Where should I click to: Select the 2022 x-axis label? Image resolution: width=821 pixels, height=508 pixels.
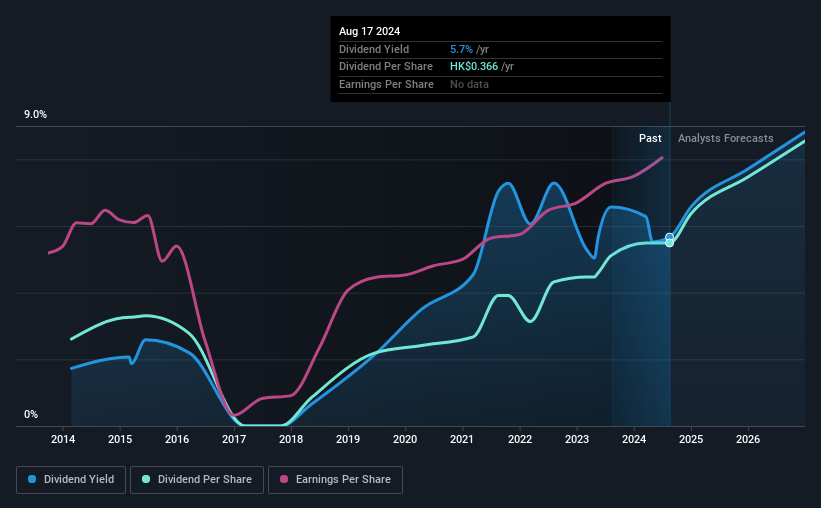pos(520,439)
